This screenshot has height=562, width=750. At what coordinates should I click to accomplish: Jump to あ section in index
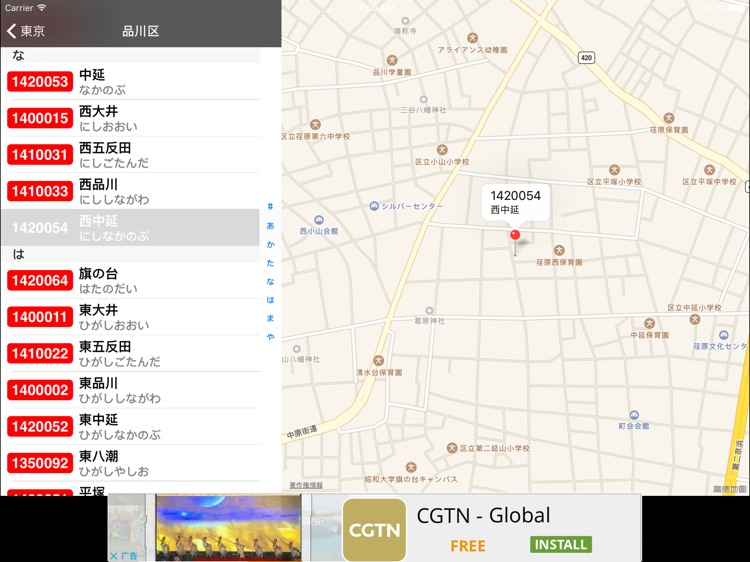click(x=270, y=225)
